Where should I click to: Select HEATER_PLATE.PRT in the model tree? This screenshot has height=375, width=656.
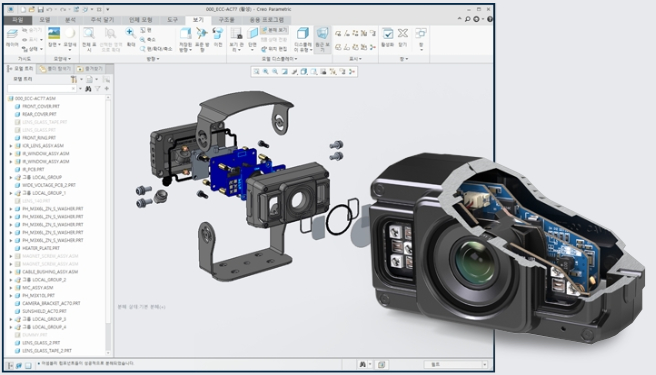(41, 248)
